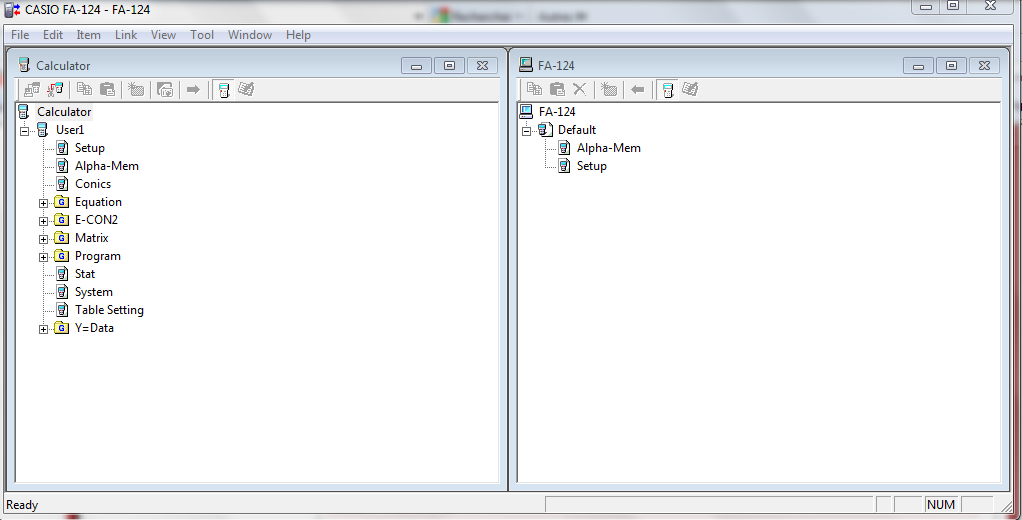
Task: Click screen capture icon in Calculator toolbar
Action: [166, 89]
